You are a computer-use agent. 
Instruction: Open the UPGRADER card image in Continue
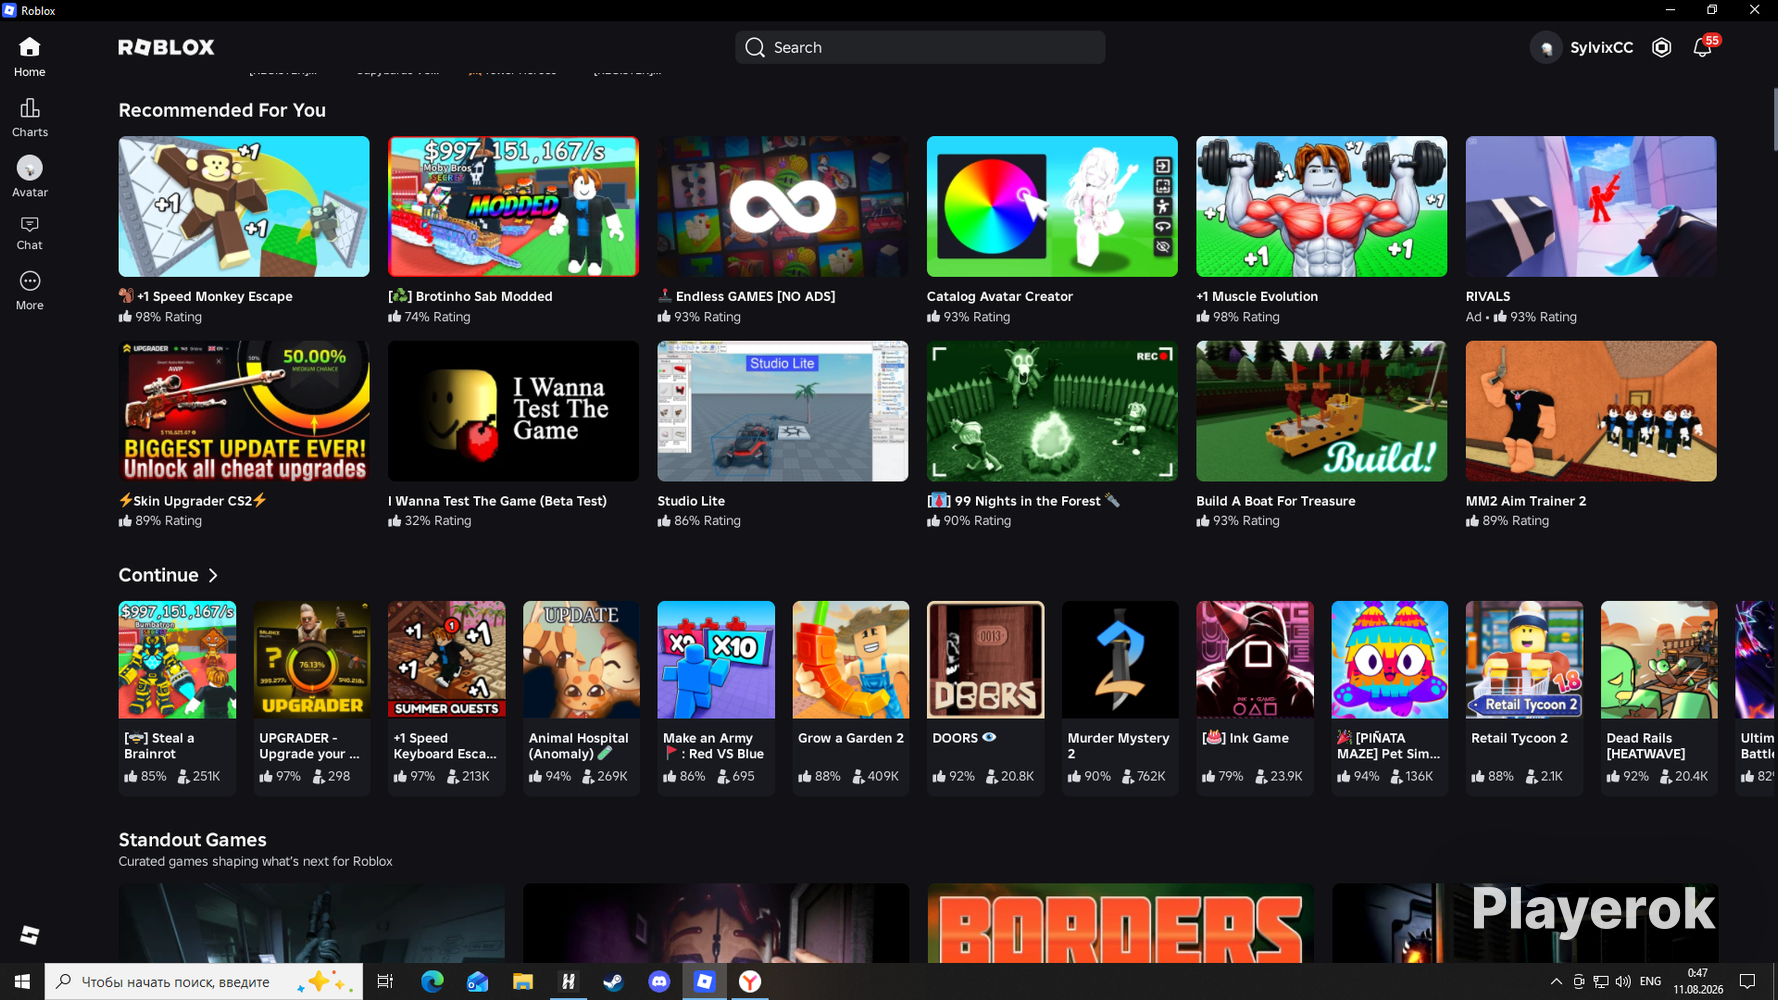click(312, 660)
